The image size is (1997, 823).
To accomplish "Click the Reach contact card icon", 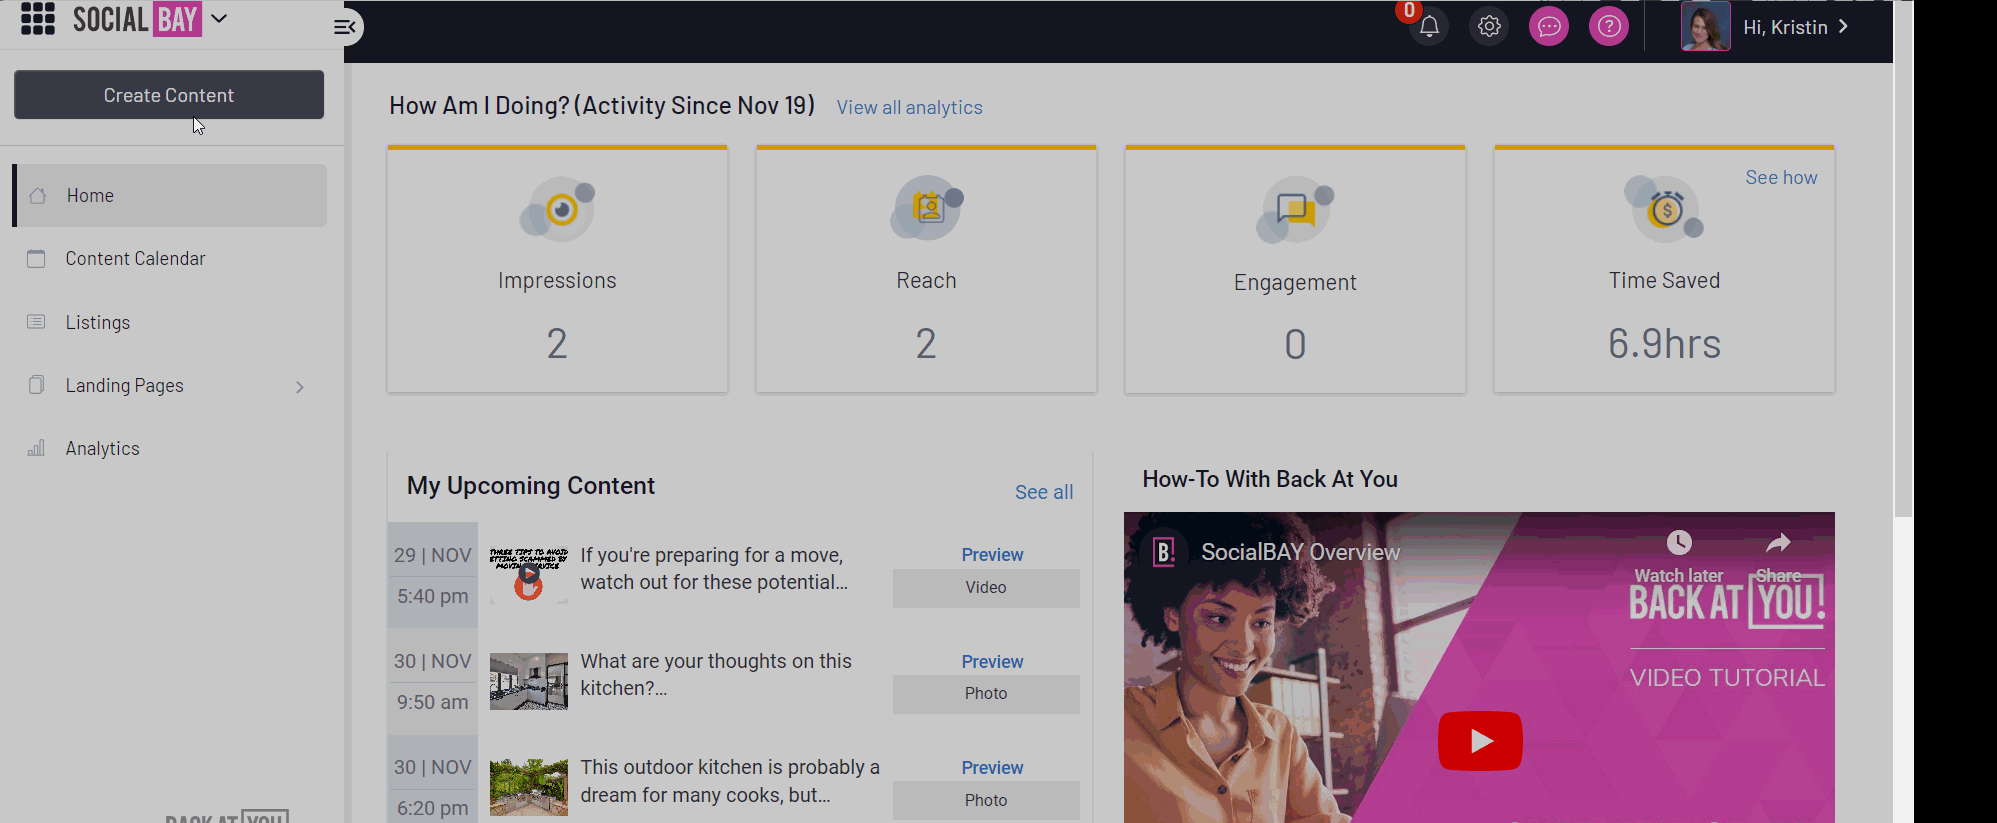I will (x=927, y=208).
